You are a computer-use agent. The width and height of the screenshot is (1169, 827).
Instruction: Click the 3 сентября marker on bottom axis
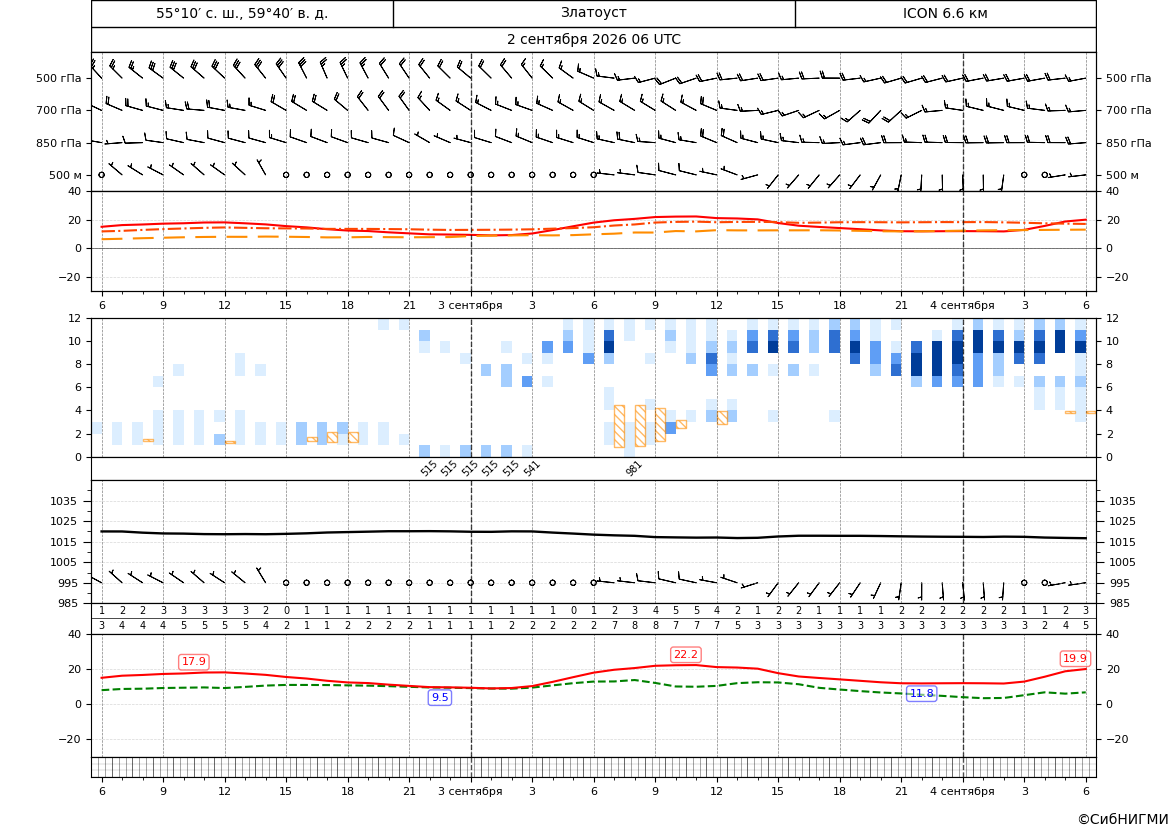(470, 791)
